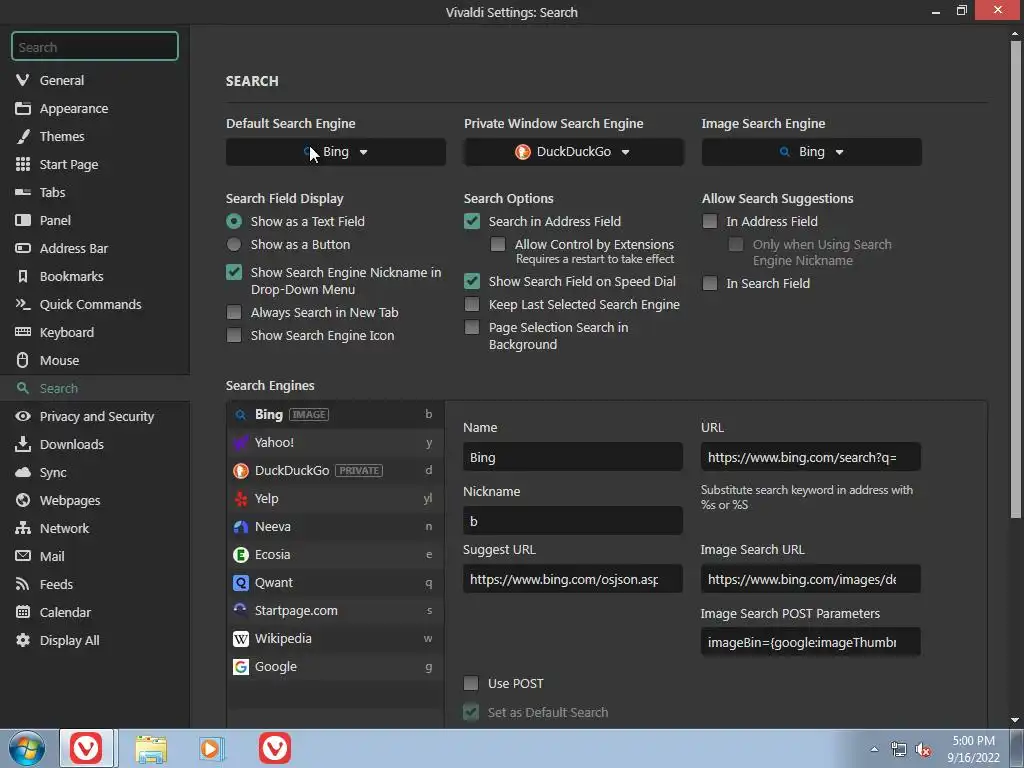
Task: Enable Show Search Engine Icon
Action: pyautogui.click(x=234, y=335)
